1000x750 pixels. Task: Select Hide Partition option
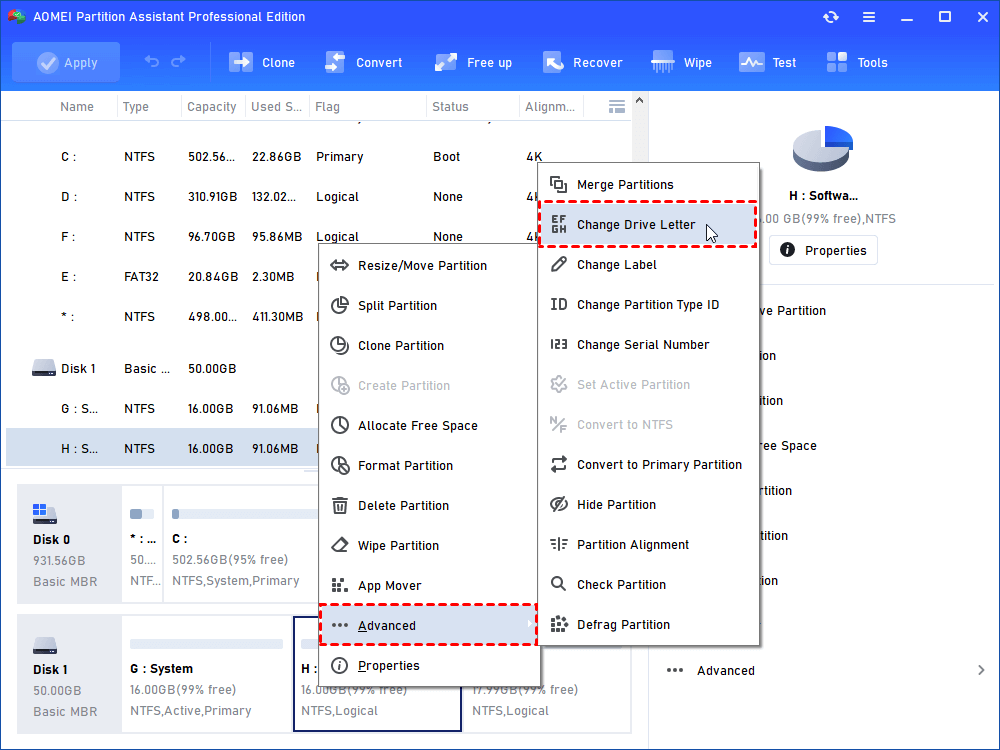click(x=649, y=504)
